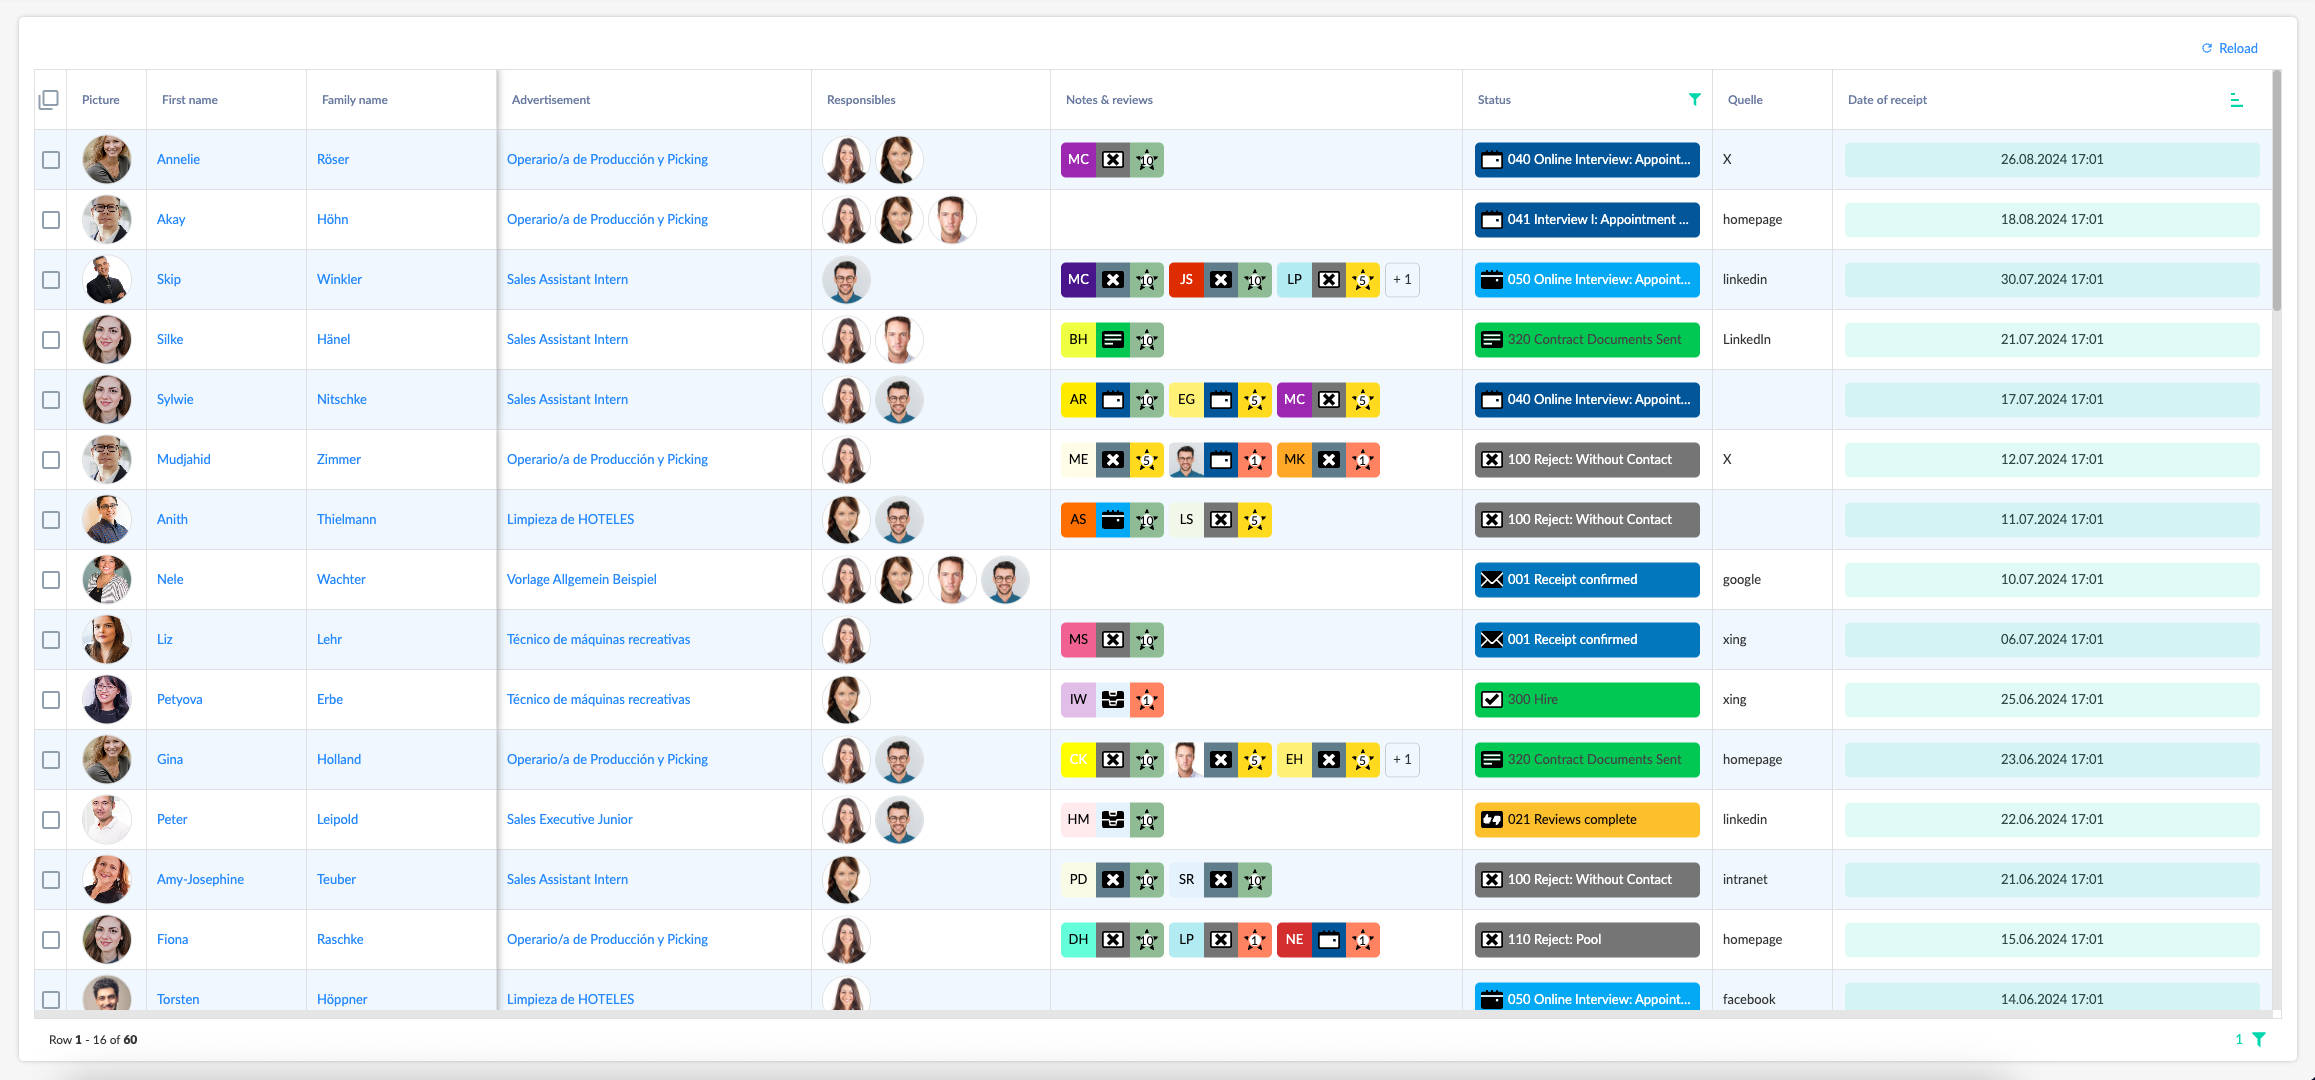Viewport: 2315px width, 1080px height.
Task: Click the sort icon in Date of receipt header
Action: click(x=2236, y=100)
